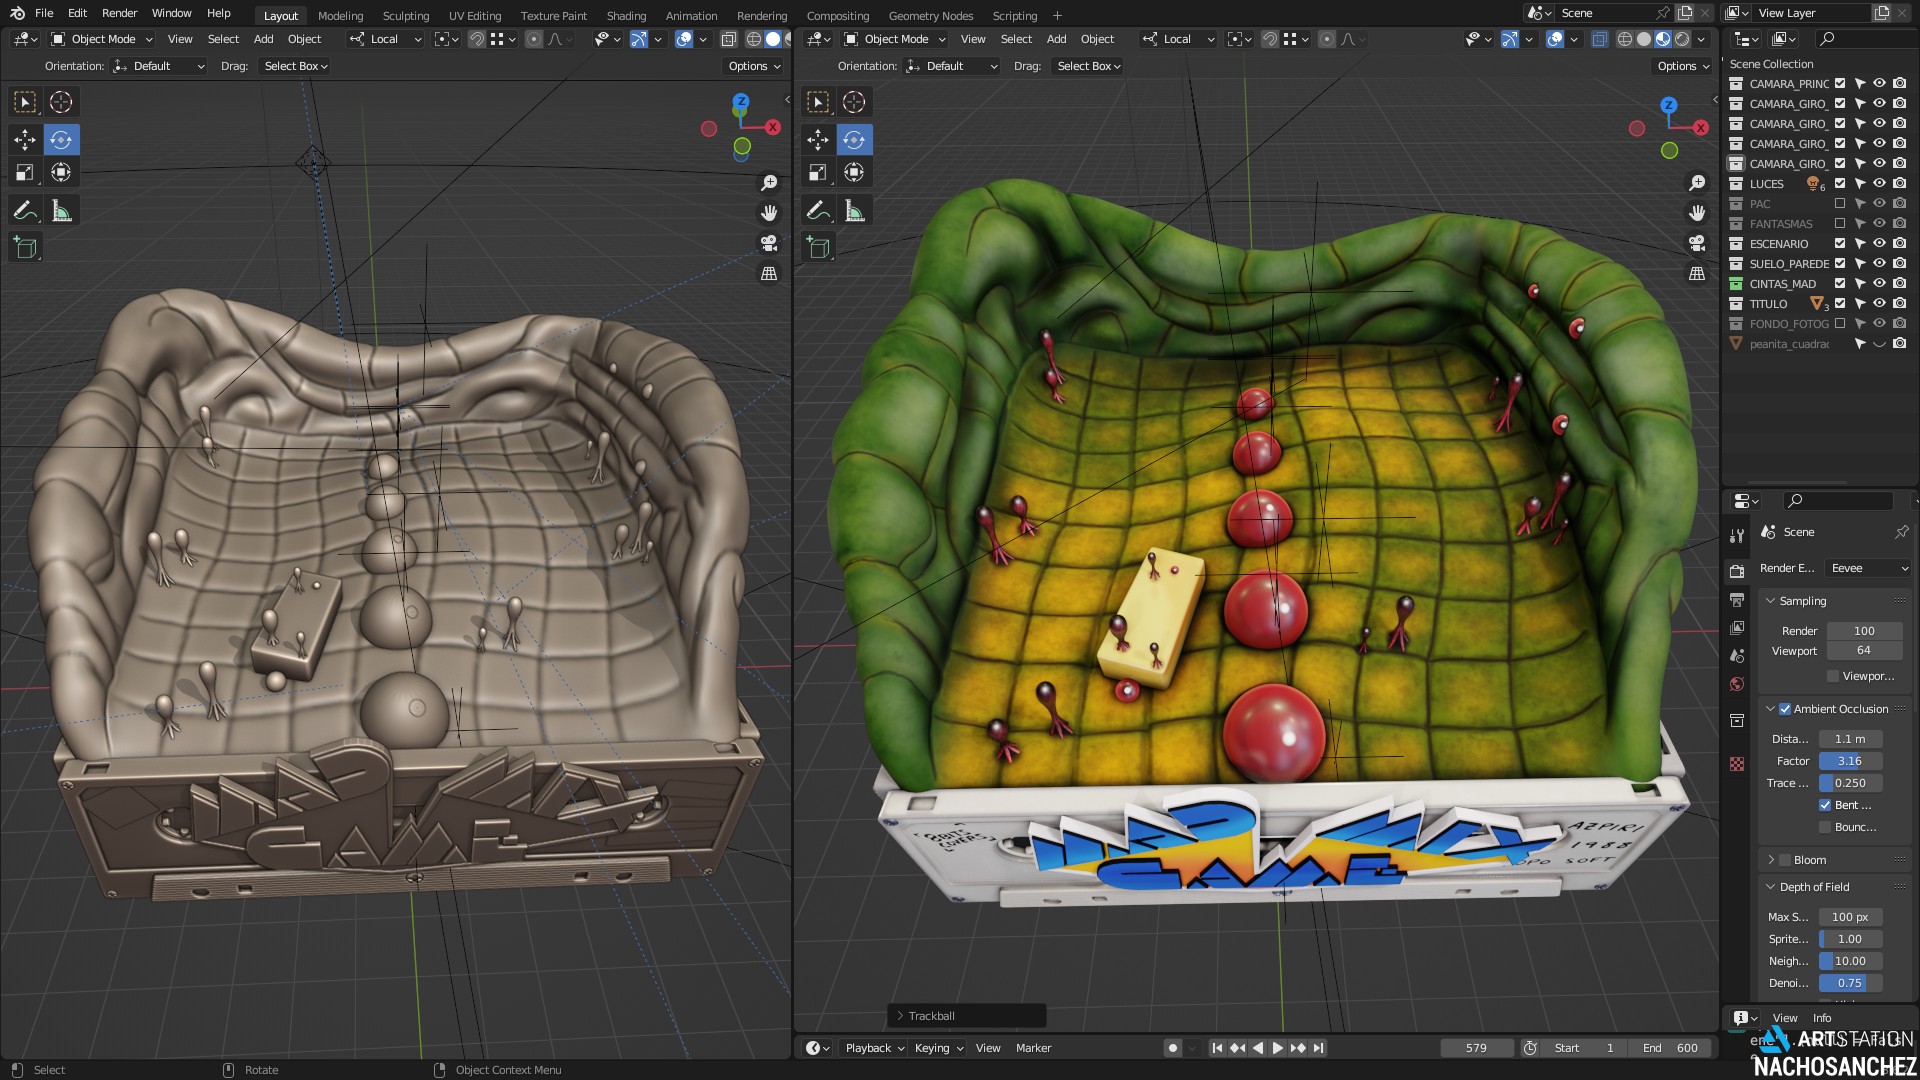Select the Move tool in the left viewport

[25, 139]
